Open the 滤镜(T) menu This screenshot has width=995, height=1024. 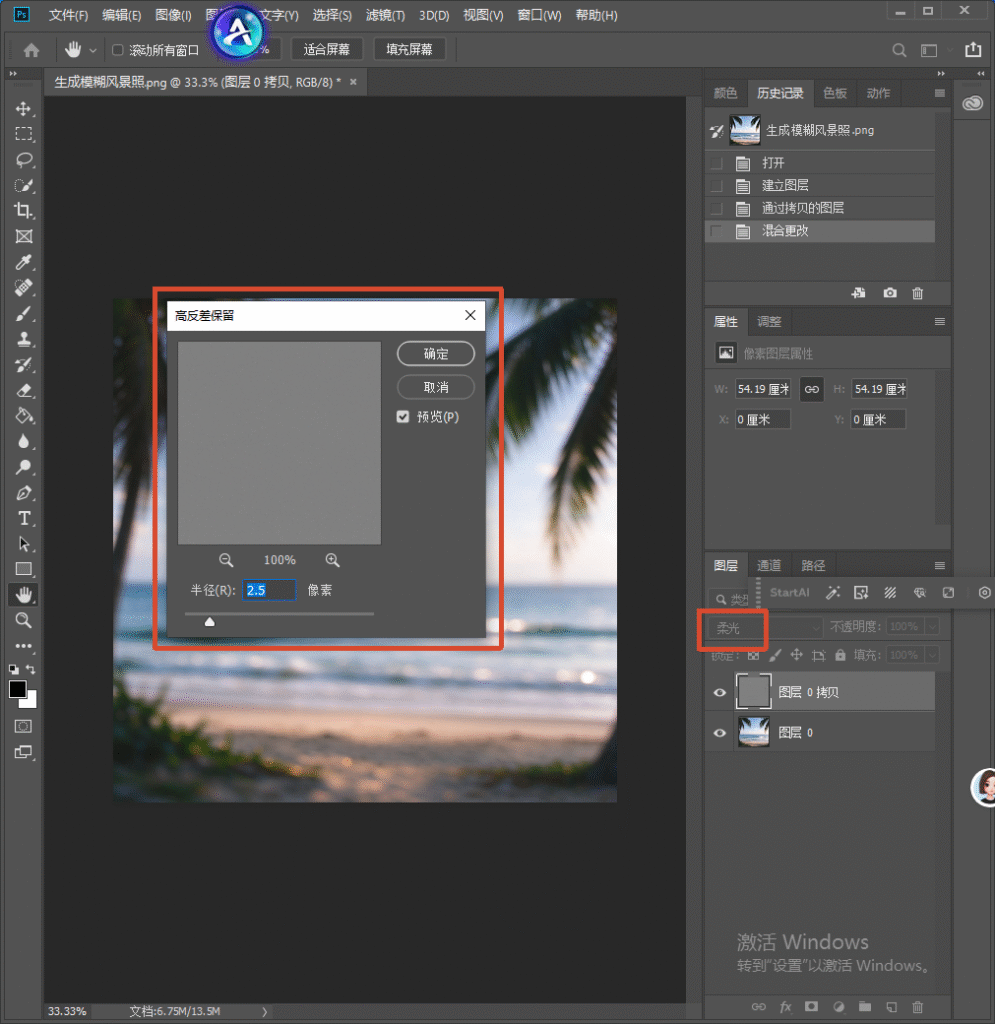pyautogui.click(x=385, y=15)
